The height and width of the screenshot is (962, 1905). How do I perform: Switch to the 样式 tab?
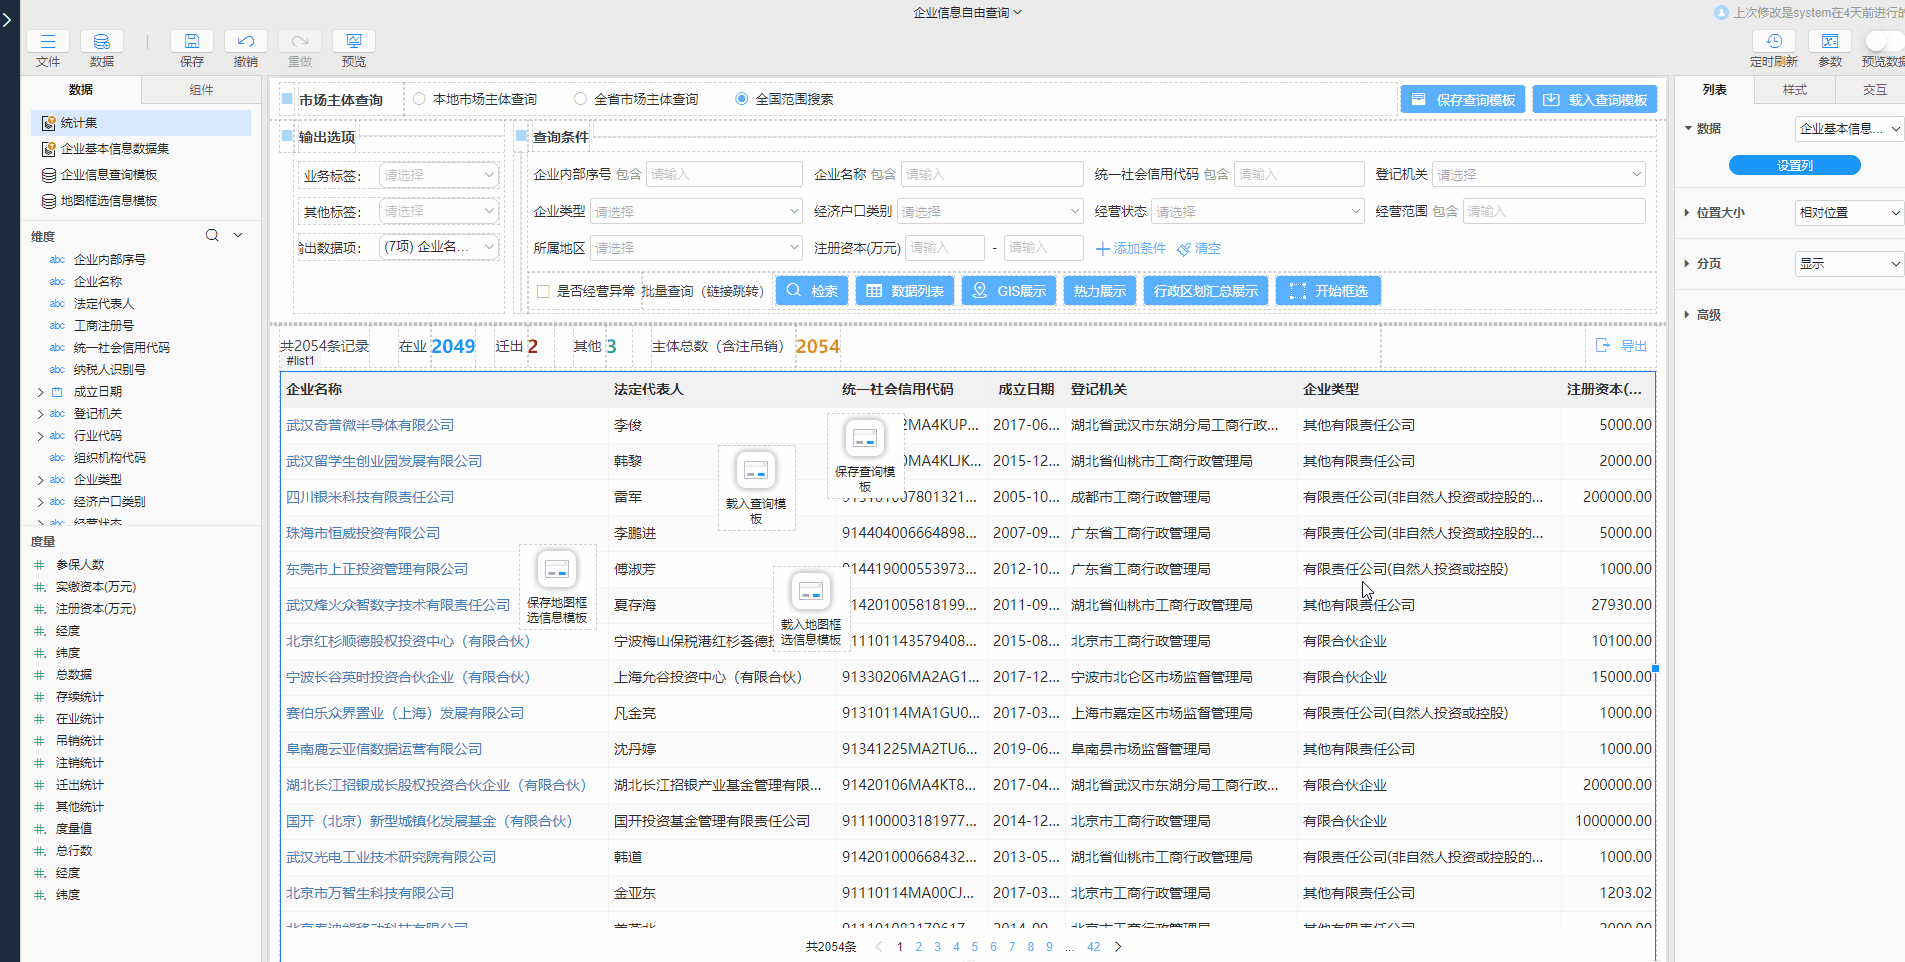(1794, 90)
